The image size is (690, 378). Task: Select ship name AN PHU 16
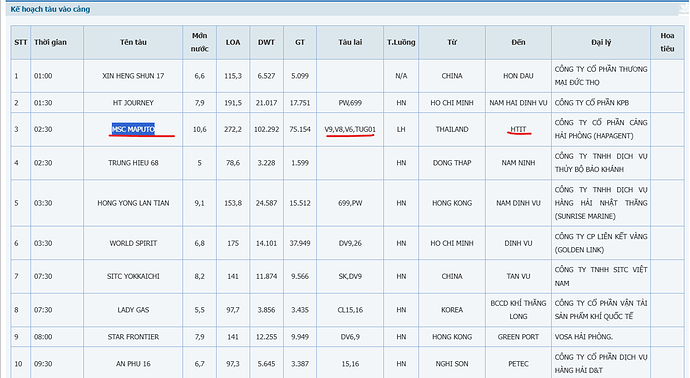coord(133,363)
